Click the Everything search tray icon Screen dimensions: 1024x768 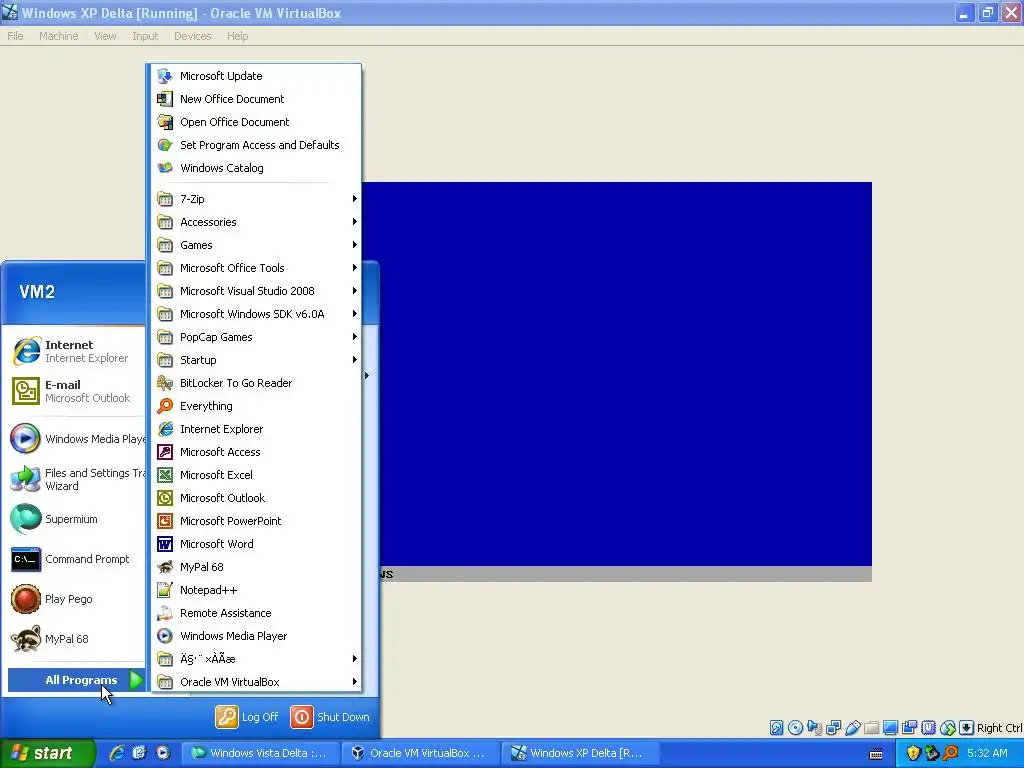click(951, 753)
